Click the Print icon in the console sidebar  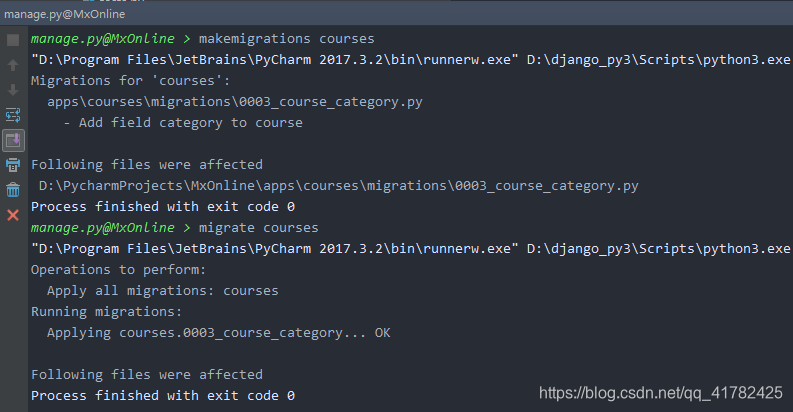[x=13, y=165]
